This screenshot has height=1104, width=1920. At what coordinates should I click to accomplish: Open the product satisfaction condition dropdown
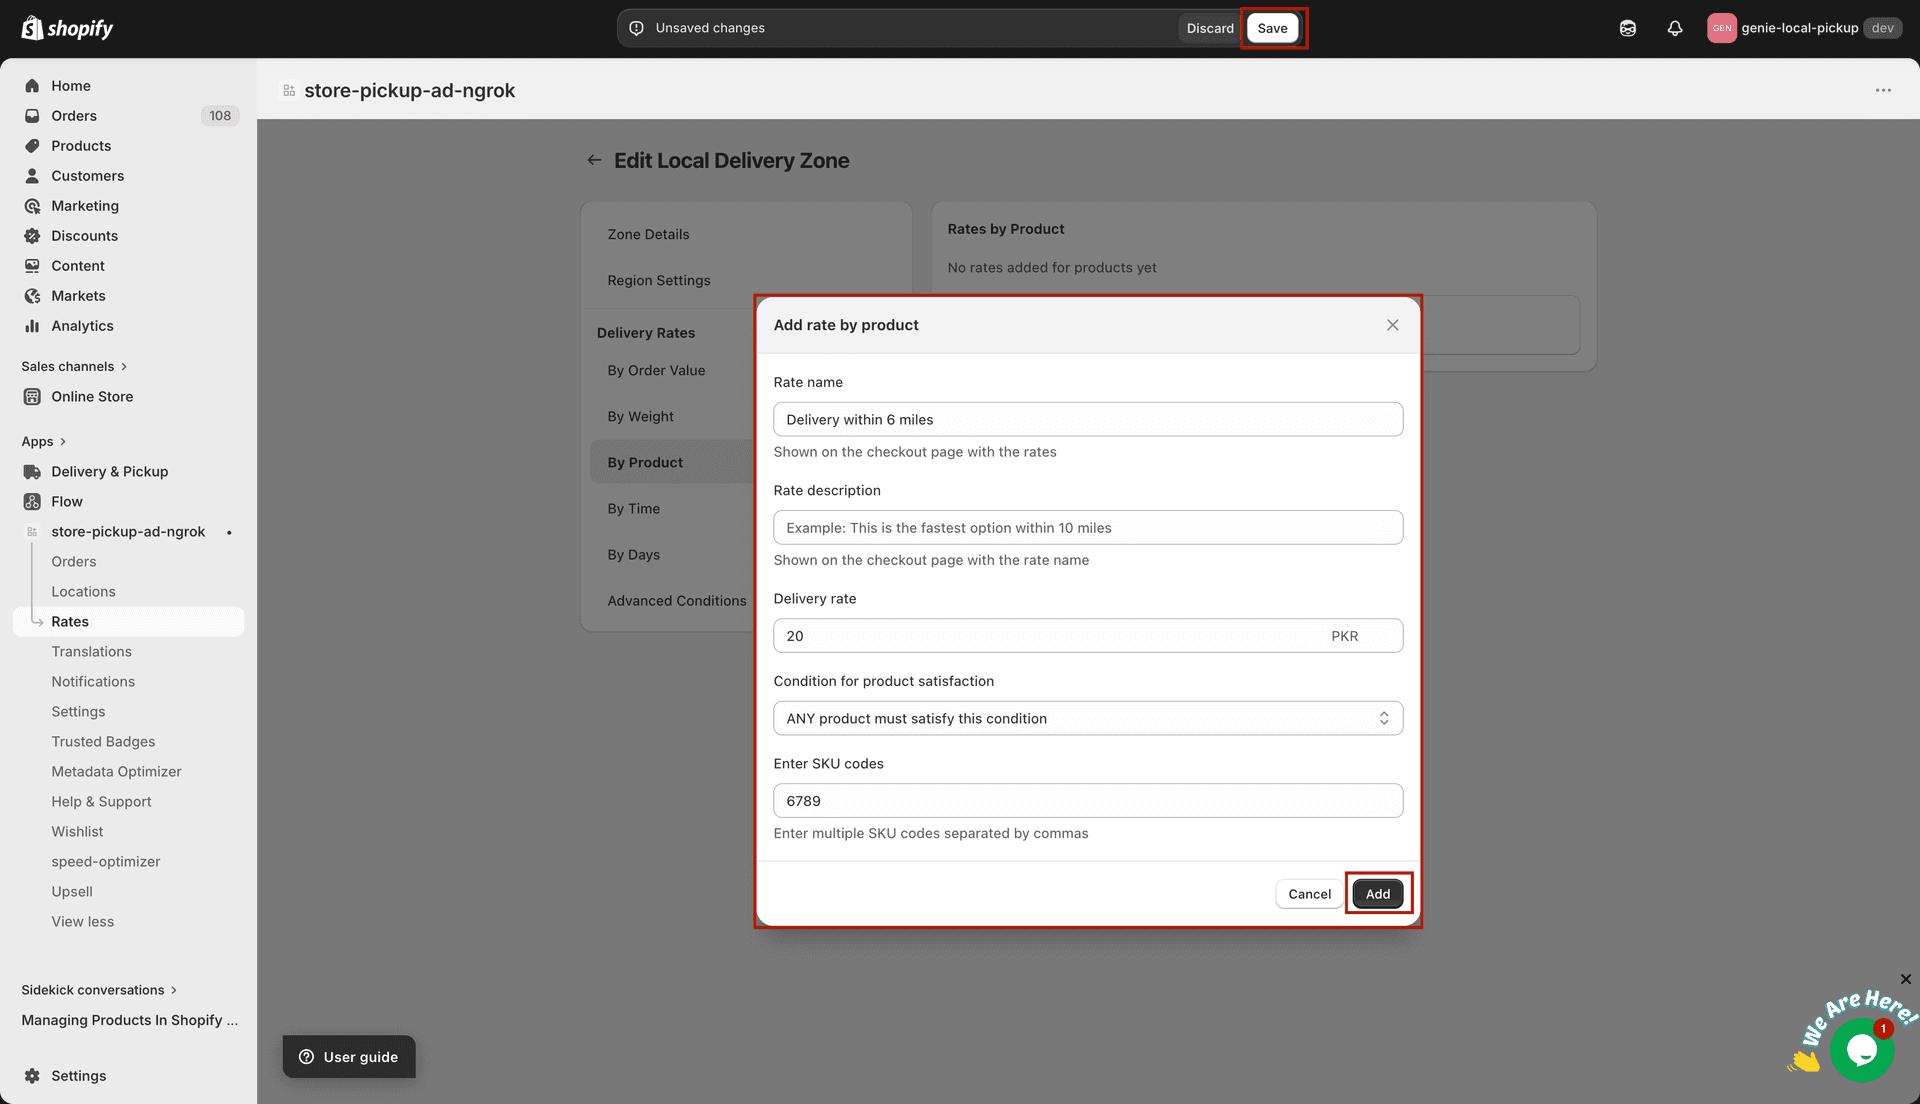point(1088,718)
